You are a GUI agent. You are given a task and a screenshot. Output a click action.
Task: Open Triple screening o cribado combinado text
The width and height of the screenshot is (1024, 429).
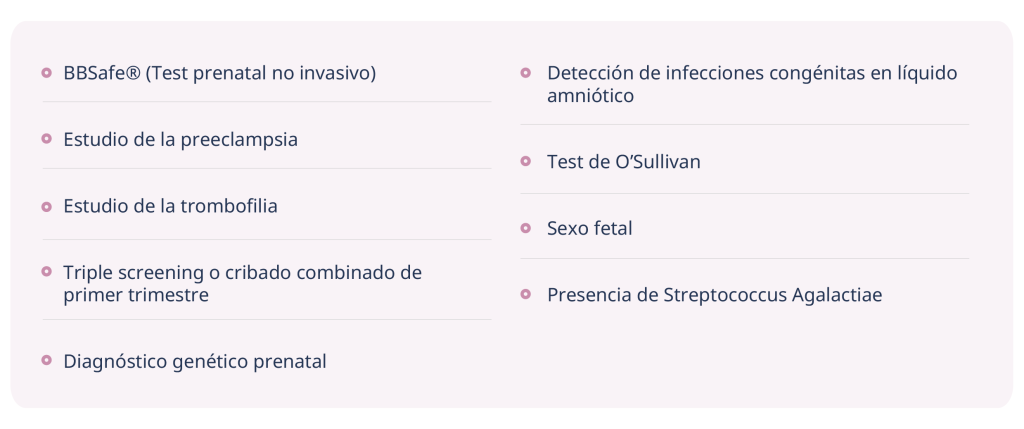click(x=242, y=283)
